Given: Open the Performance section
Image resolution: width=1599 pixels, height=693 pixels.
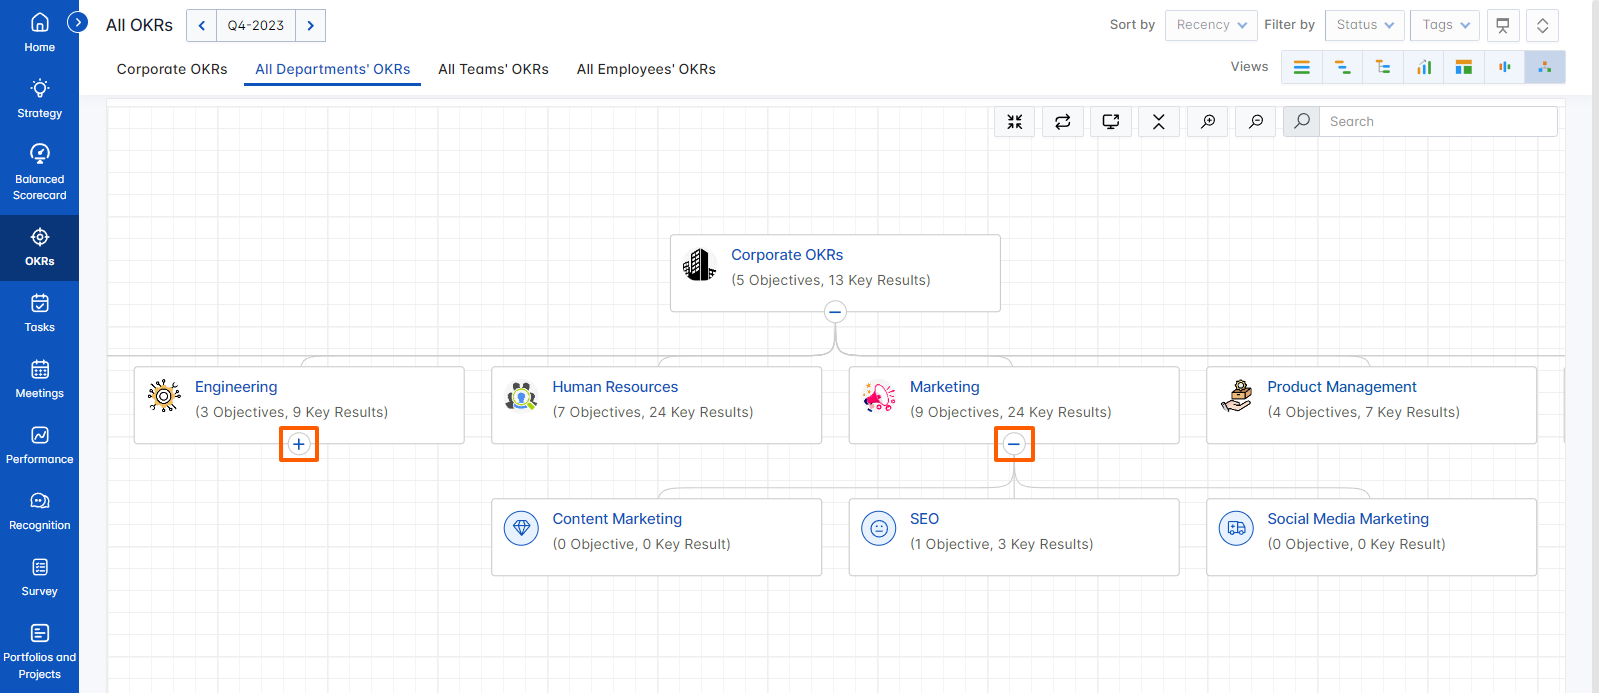Looking at the screenshot, I should pos(39,446).
